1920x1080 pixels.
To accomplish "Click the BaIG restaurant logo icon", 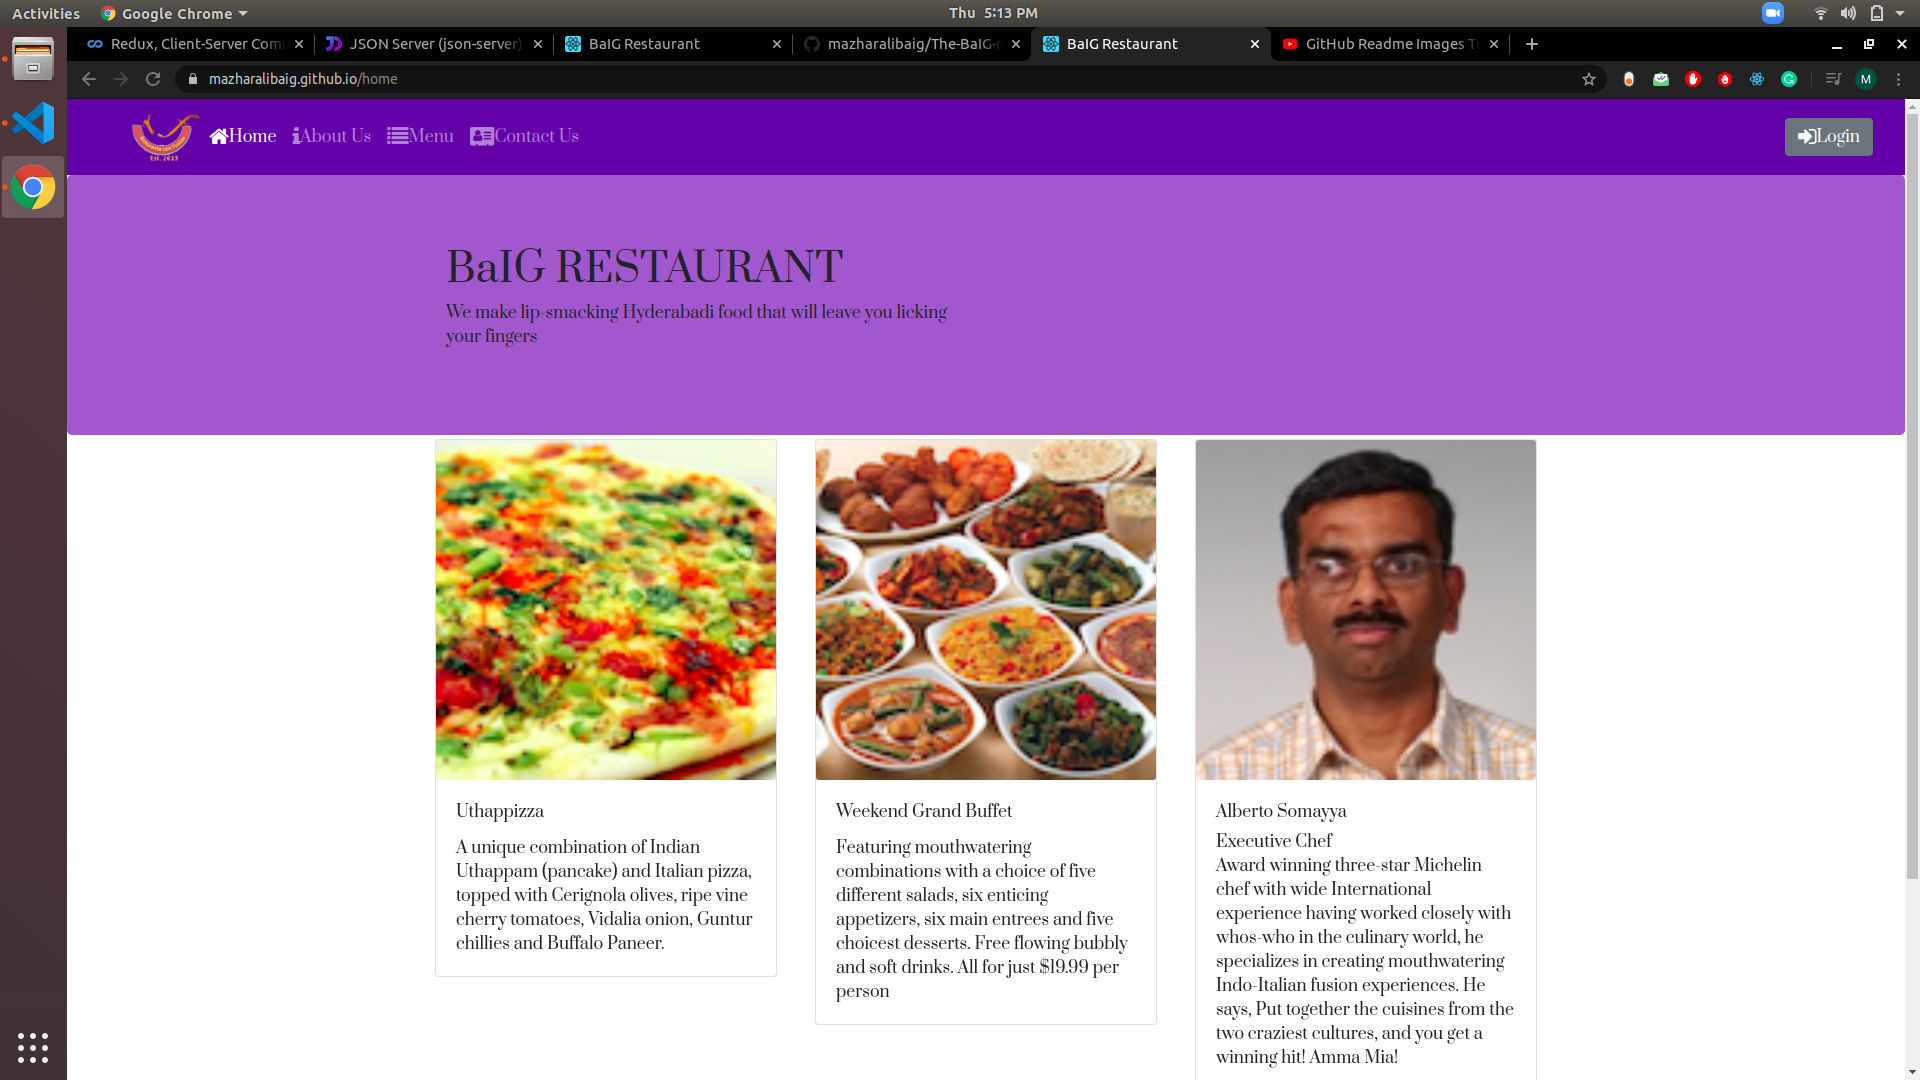I will pyautogui.click(x=164, y=137).
